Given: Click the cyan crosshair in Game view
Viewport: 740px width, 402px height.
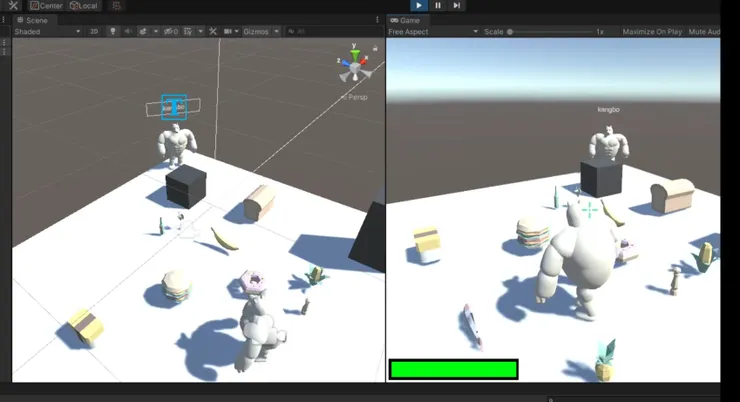Looking at the screenshot, I should 589,210.
